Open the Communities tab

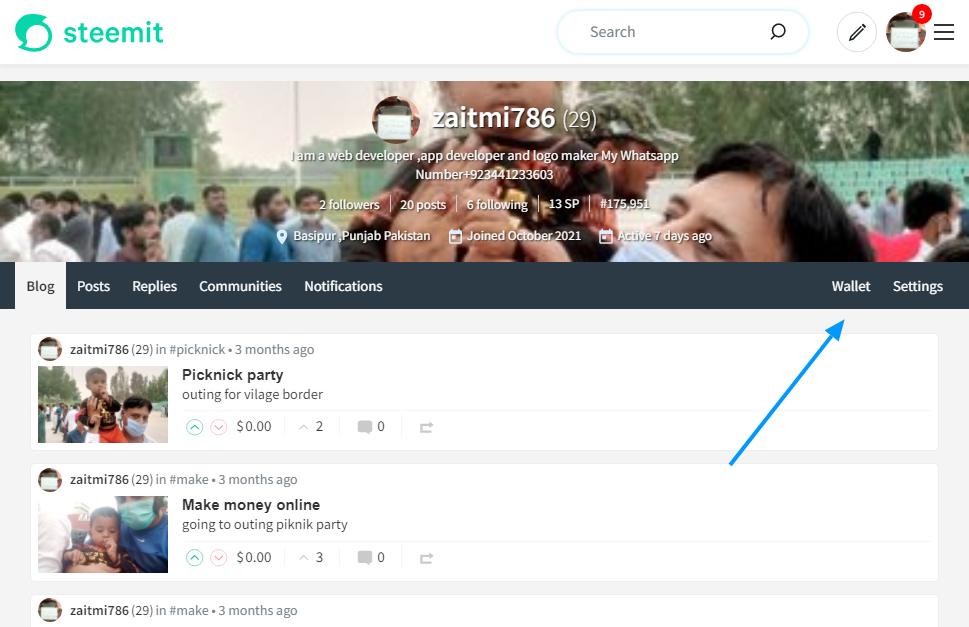(240, 286)
